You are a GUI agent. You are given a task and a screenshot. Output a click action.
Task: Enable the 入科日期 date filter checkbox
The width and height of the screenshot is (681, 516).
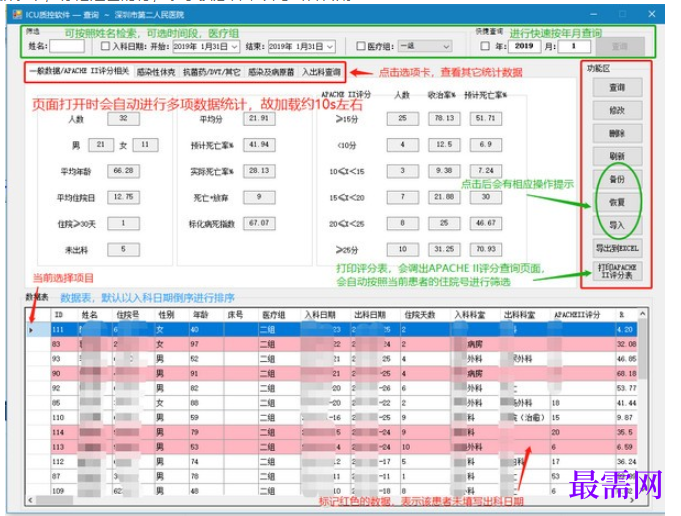point(105,46)
